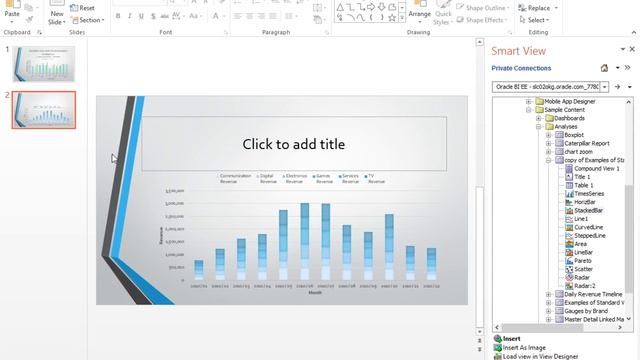The height and width of the screenshot is (360, 640).
Task: Open the Clipboard dialog launcher
Action: pyautogui.click(x=40, y=32)
